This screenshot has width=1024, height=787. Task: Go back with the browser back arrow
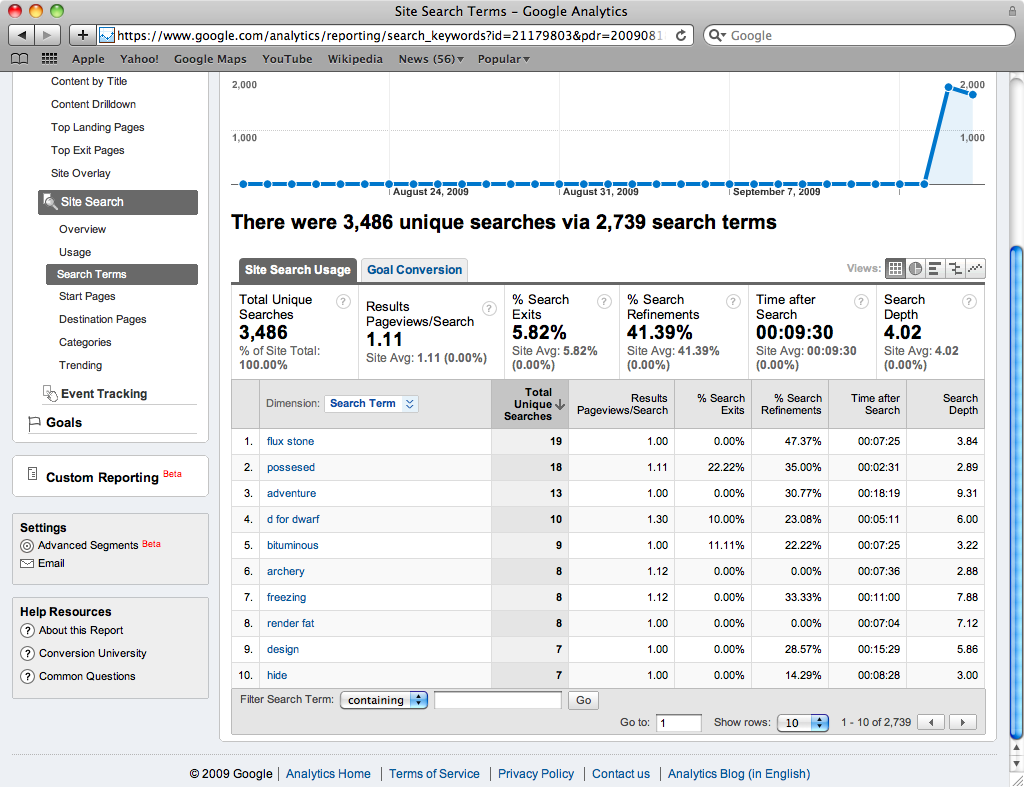pyautogui.click(x=21, y=35)
